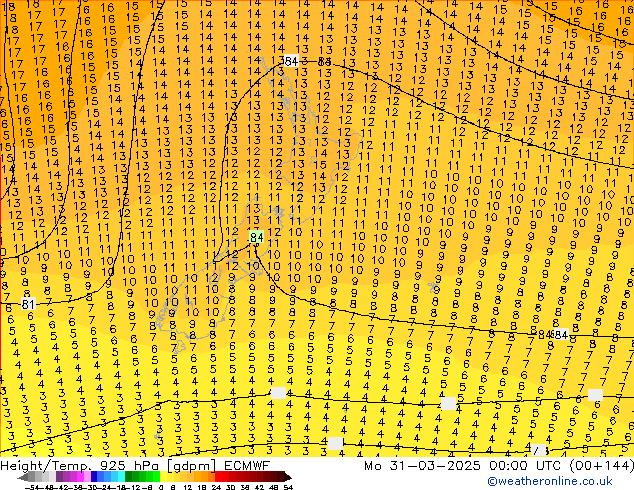Click the weatheronline.co.uk copyright link
This screenshot has width=634, height=490.
550,481
